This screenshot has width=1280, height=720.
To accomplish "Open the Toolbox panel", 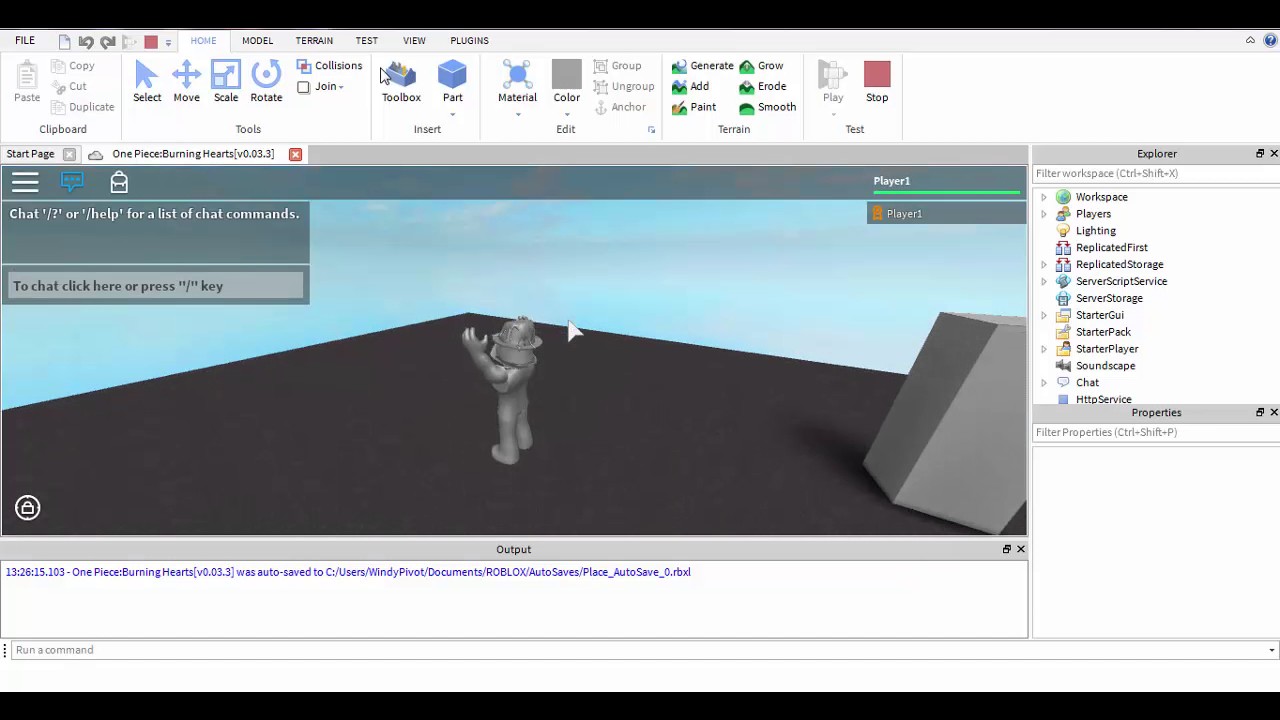I will point(401,82).
